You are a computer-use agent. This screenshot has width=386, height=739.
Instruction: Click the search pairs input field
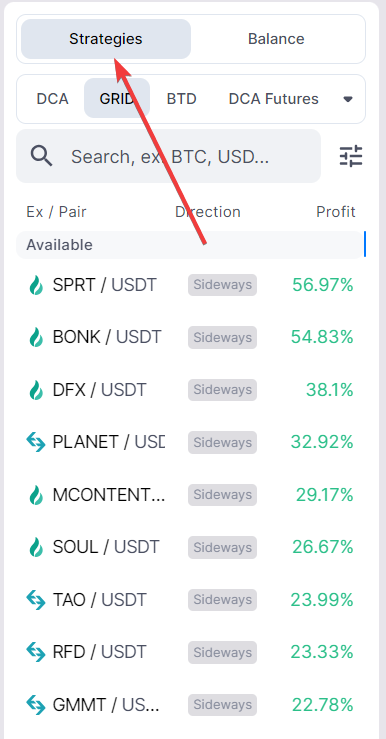pyautogui.click(x=169, y=156)
